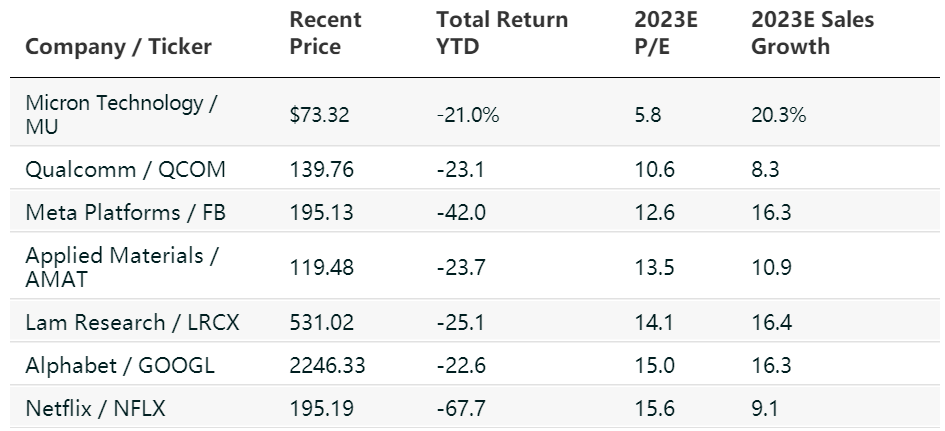Screen dimensions: 945x431
Task: Click the Company / Ticker column header
Action: coord(119,47)
